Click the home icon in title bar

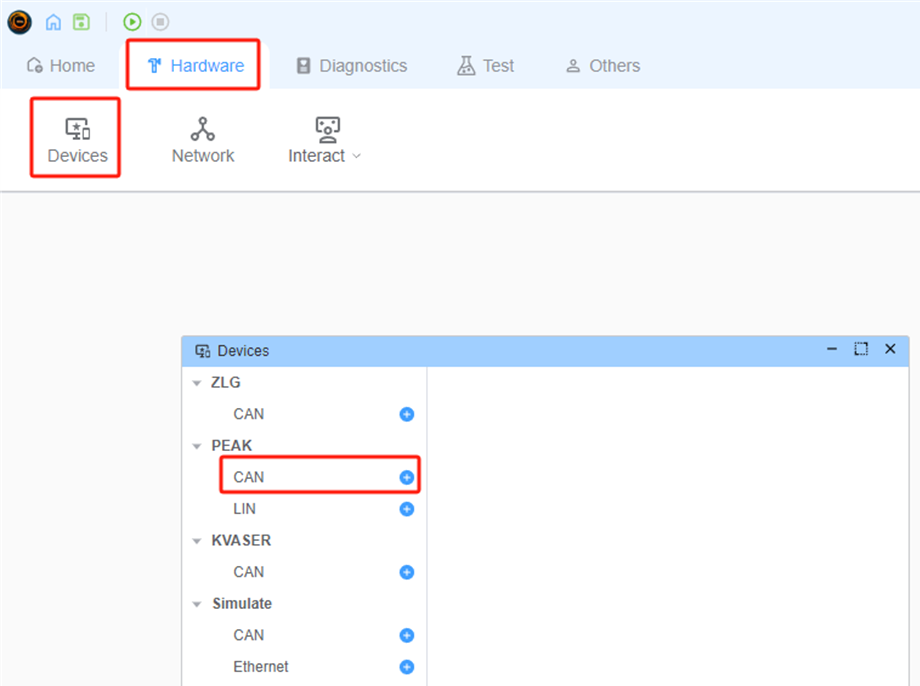tap(53, 22)
